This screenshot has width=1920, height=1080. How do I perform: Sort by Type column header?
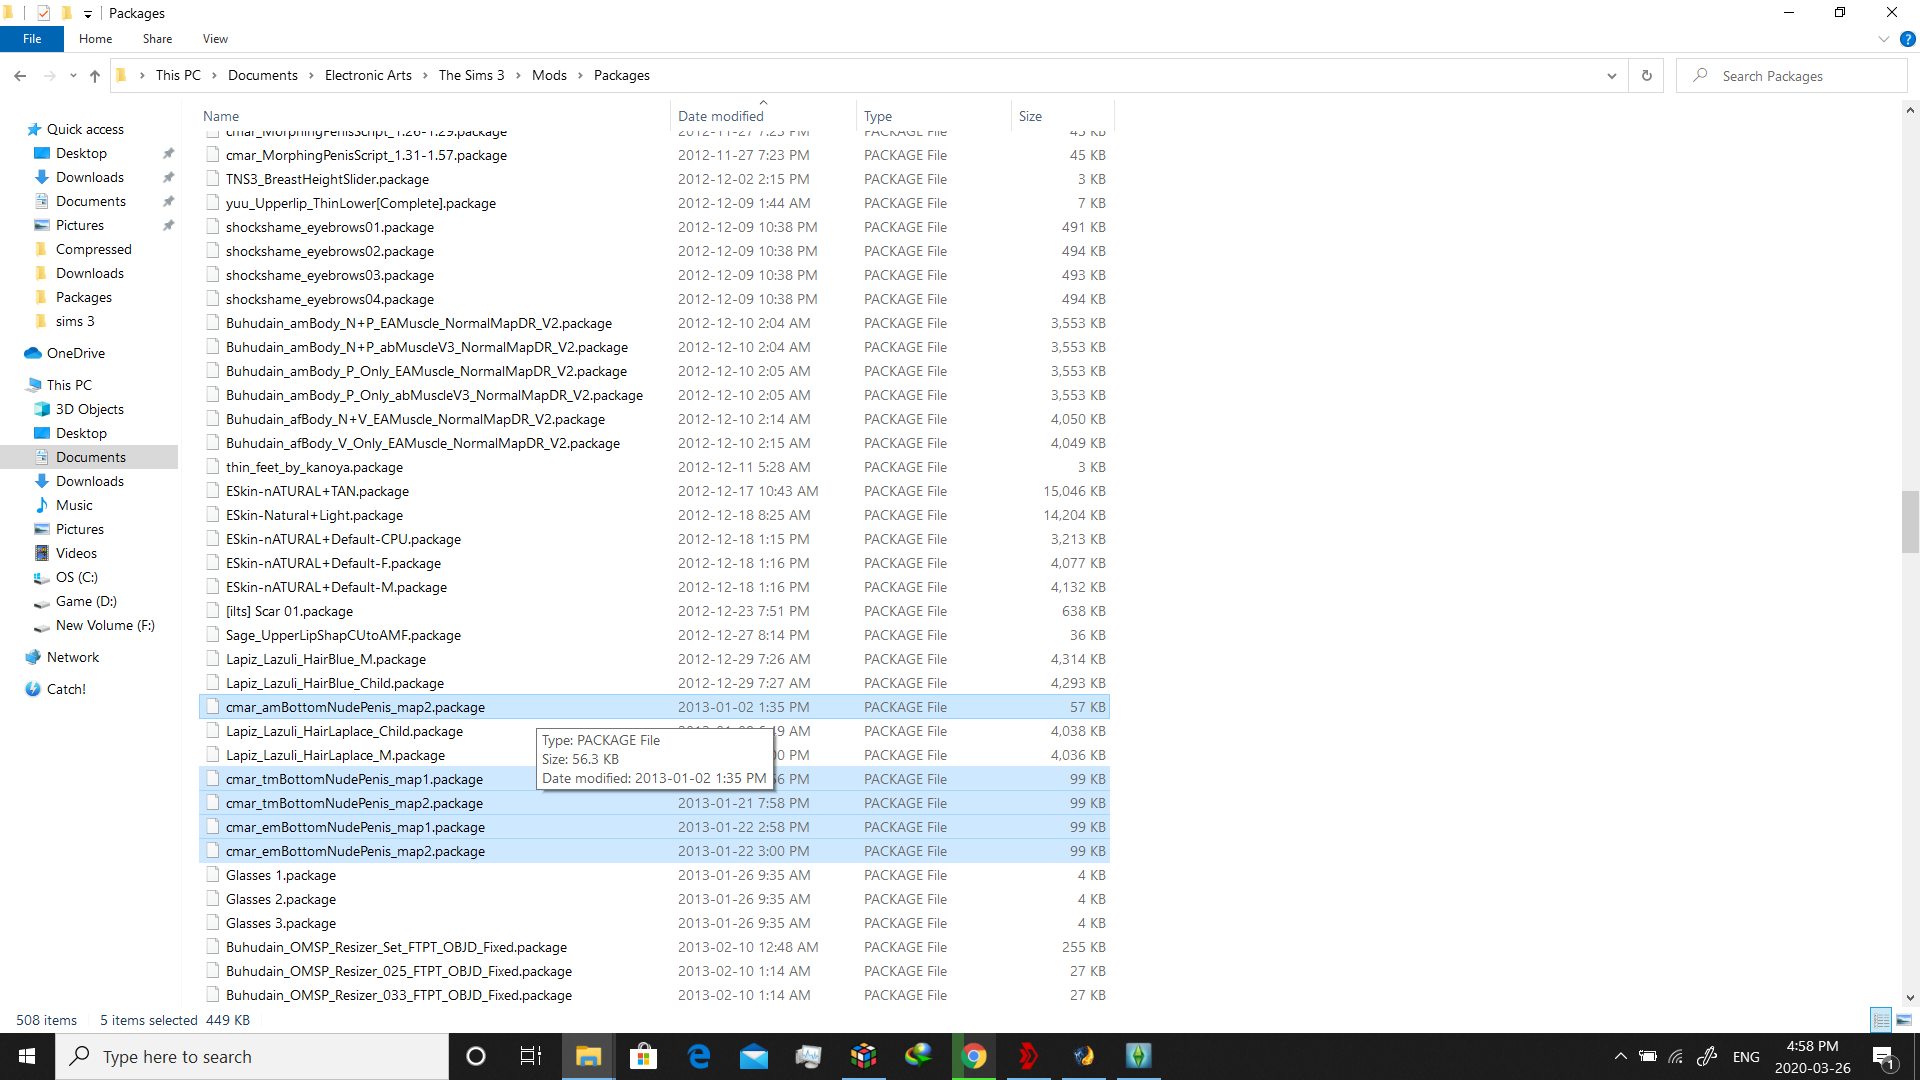click(934, 116)
